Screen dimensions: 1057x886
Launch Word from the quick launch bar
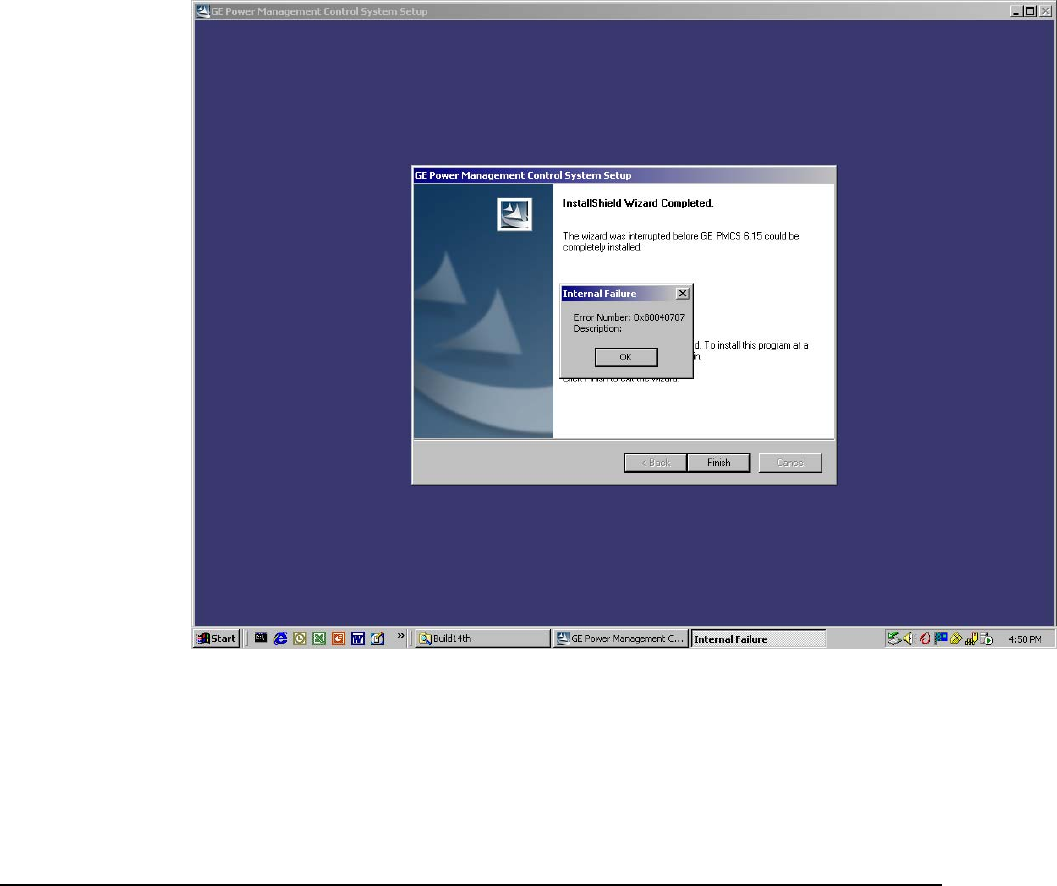coord(358,639)
